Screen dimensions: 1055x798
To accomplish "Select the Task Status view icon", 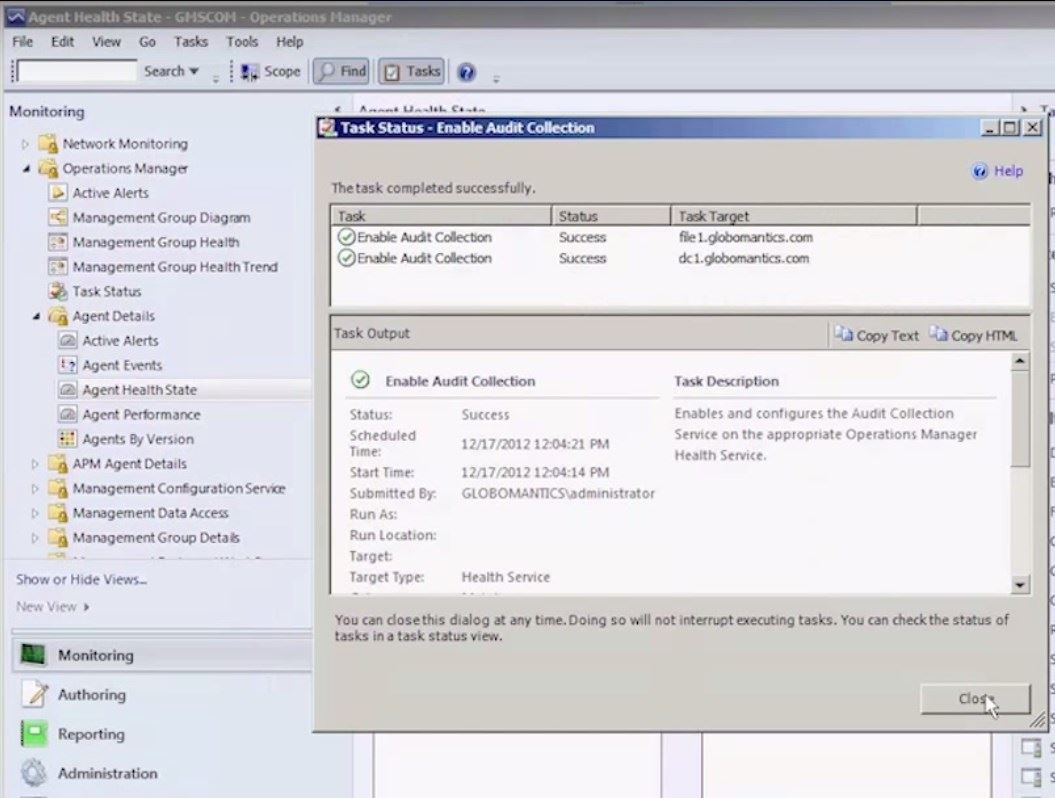I will click(x=57, y=292).
